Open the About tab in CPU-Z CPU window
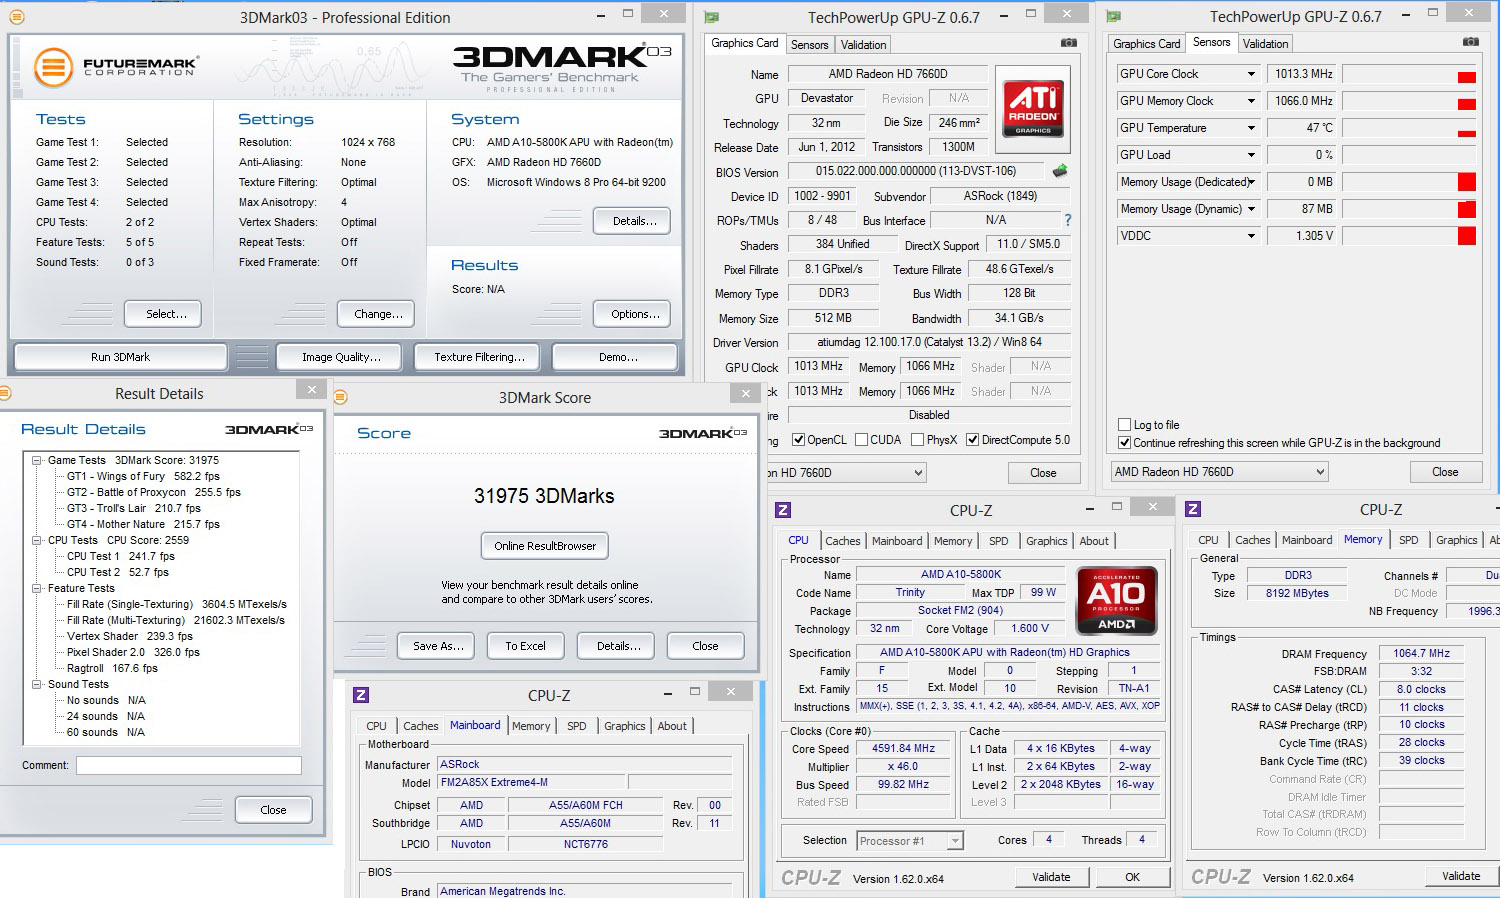Viewport: 1500px width, 898px height. (x=1094, y=541)
